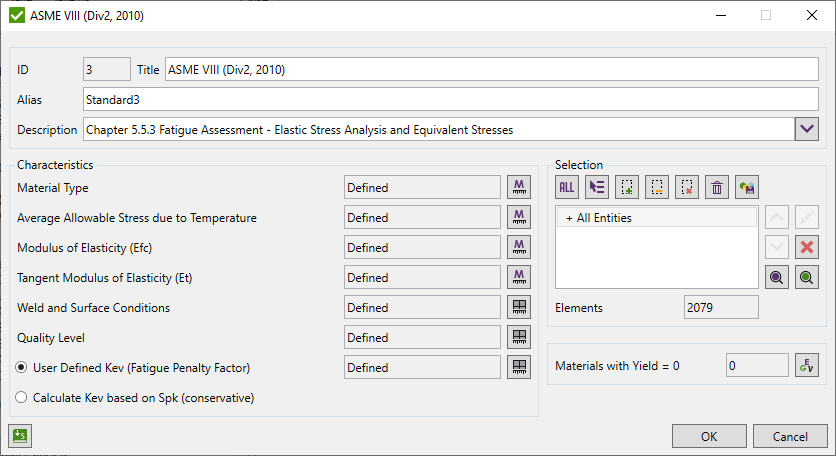Click the red X delete button
The height and width of the screenshot is (456, 836).
pyautogui.click(x=807, y=247)
